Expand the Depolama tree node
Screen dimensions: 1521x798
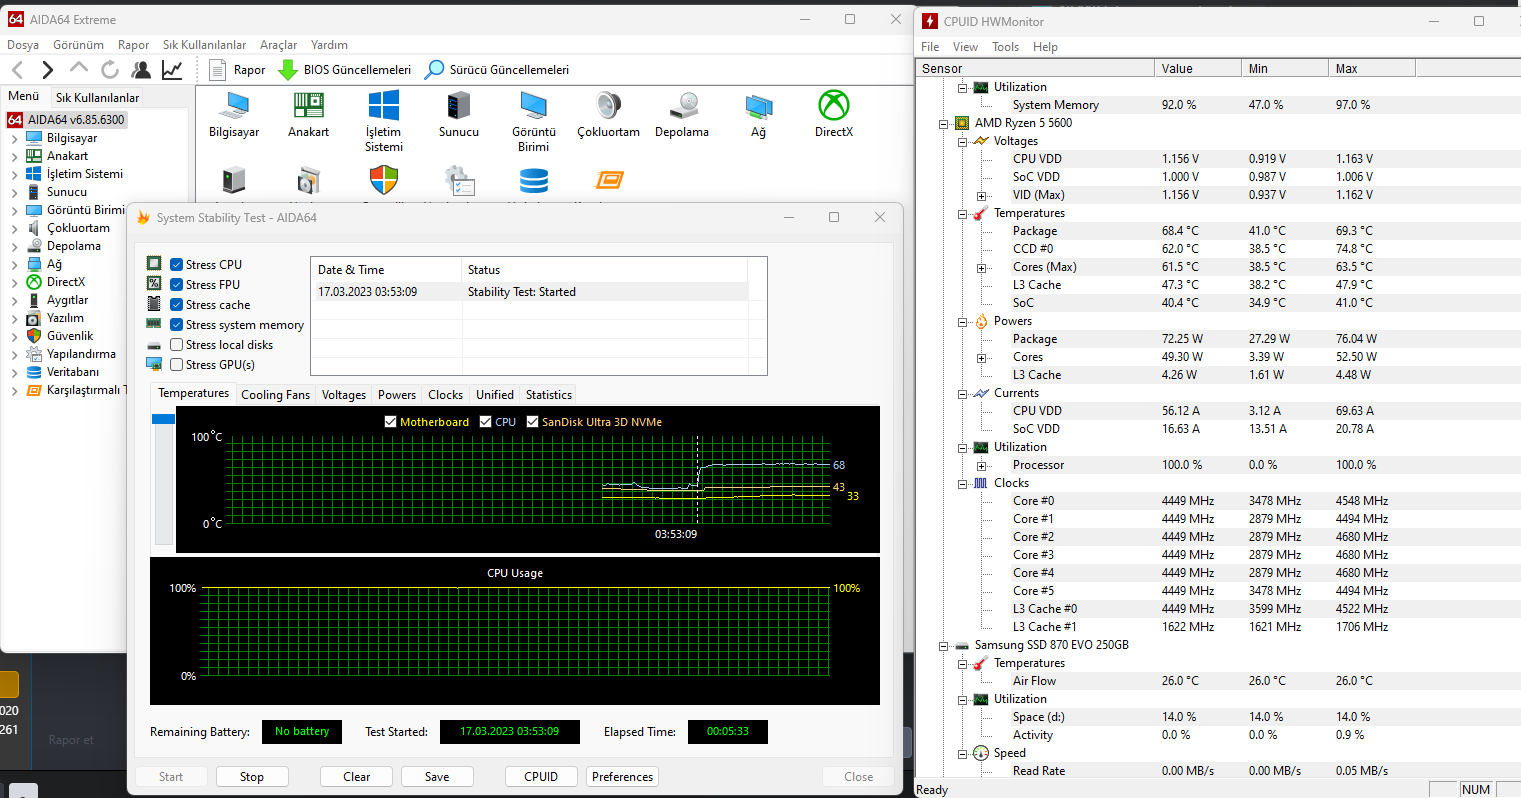click(14, 246)
